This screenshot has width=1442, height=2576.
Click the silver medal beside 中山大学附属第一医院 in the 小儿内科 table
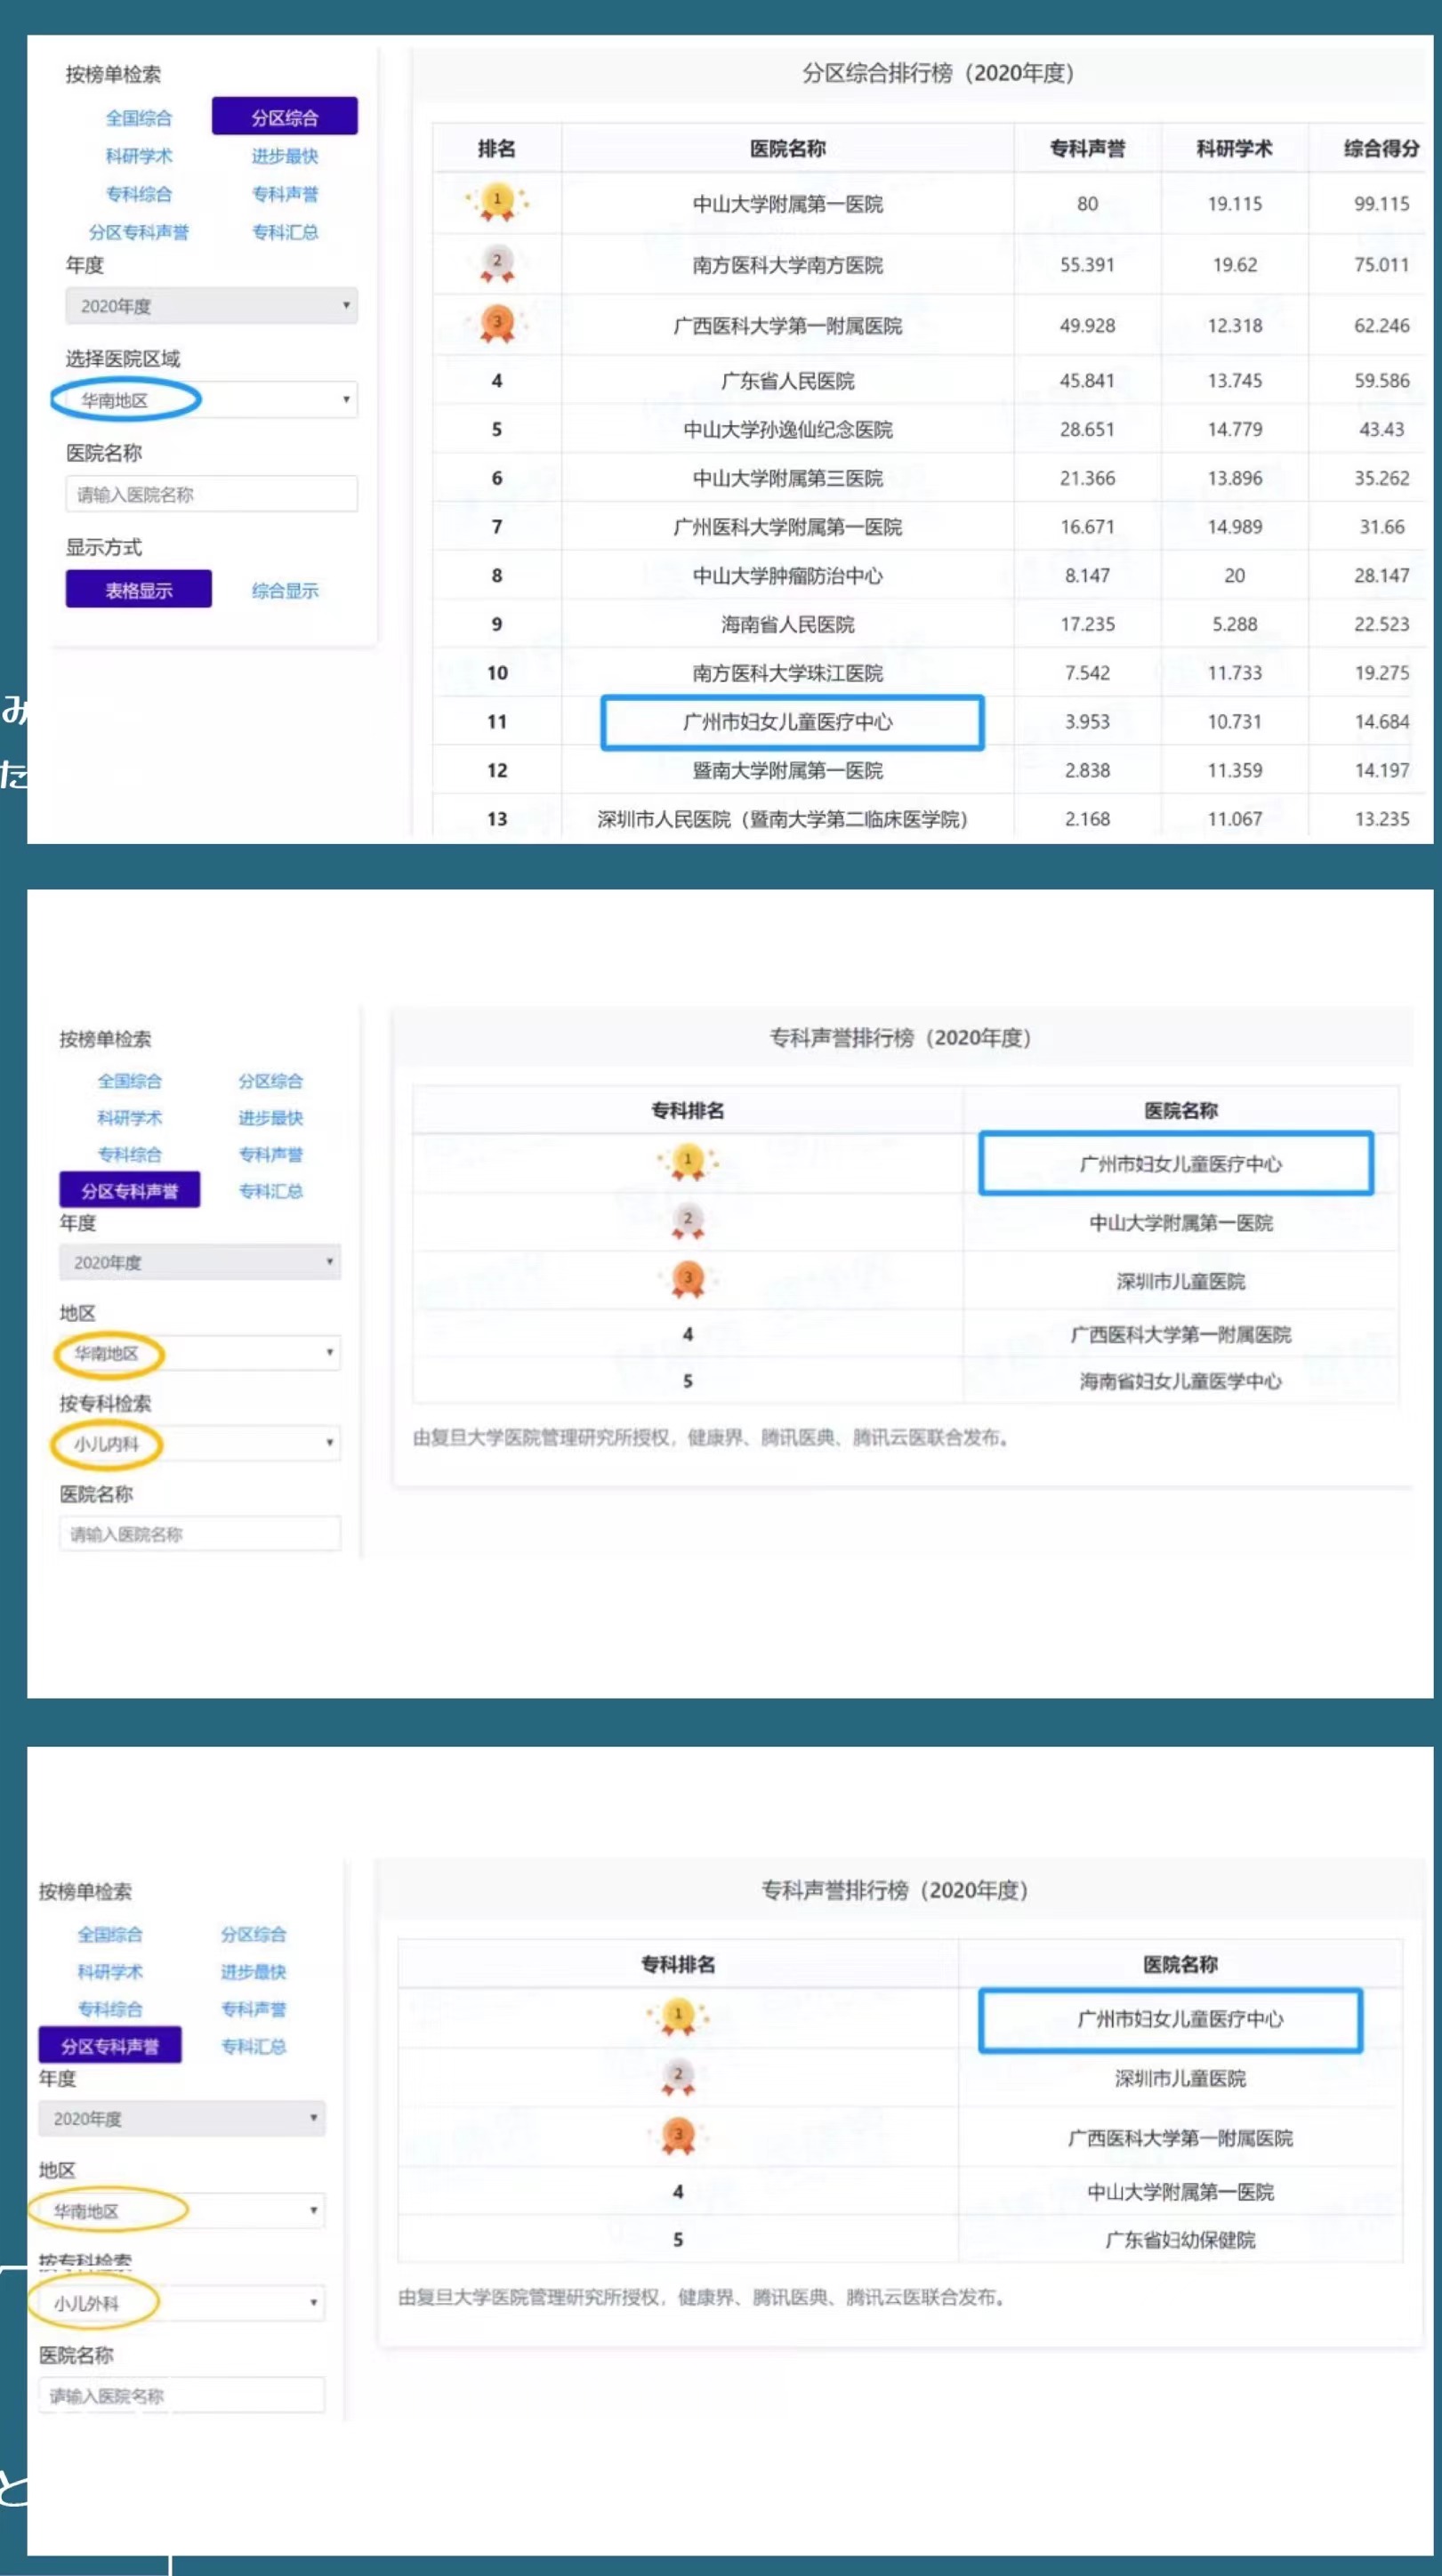coord(687,1222)
